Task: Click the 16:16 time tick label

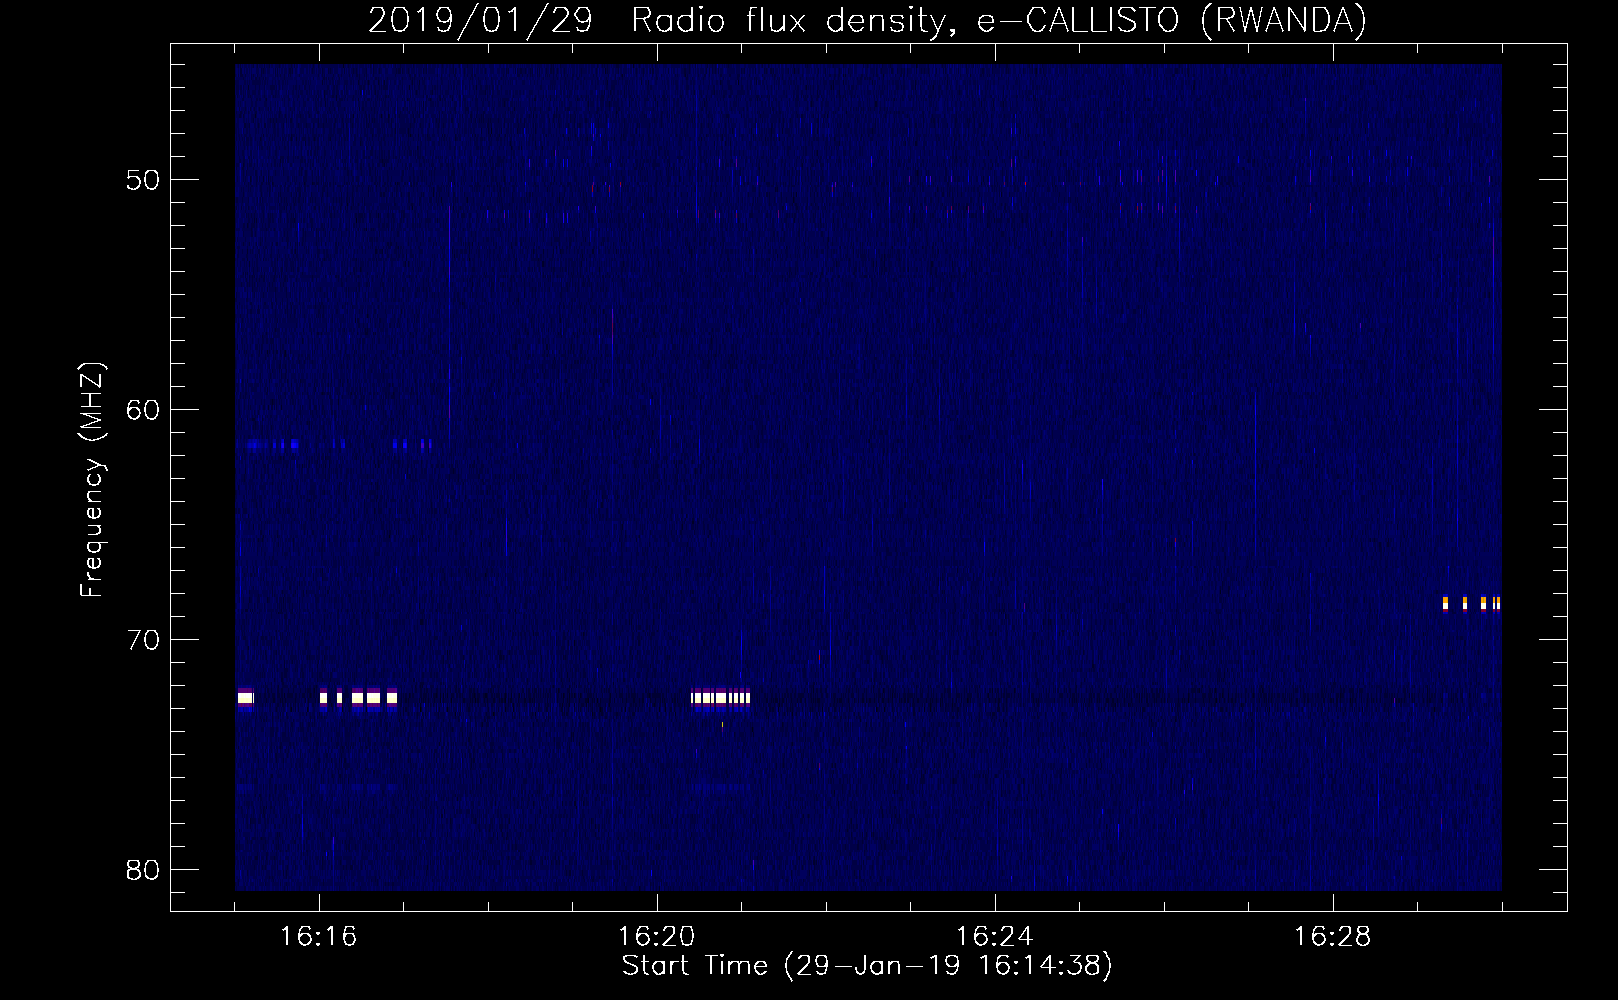Action: pos(318,937)
